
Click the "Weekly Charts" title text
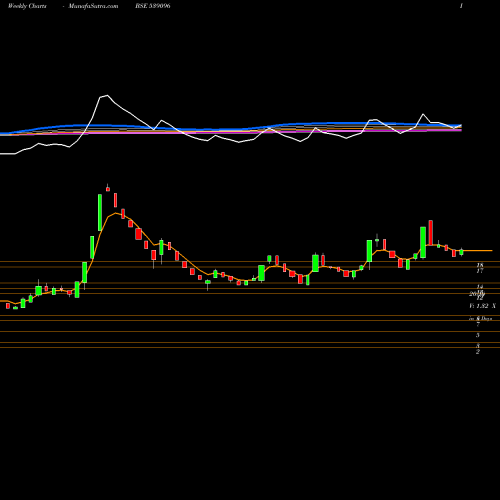(27, 6)
